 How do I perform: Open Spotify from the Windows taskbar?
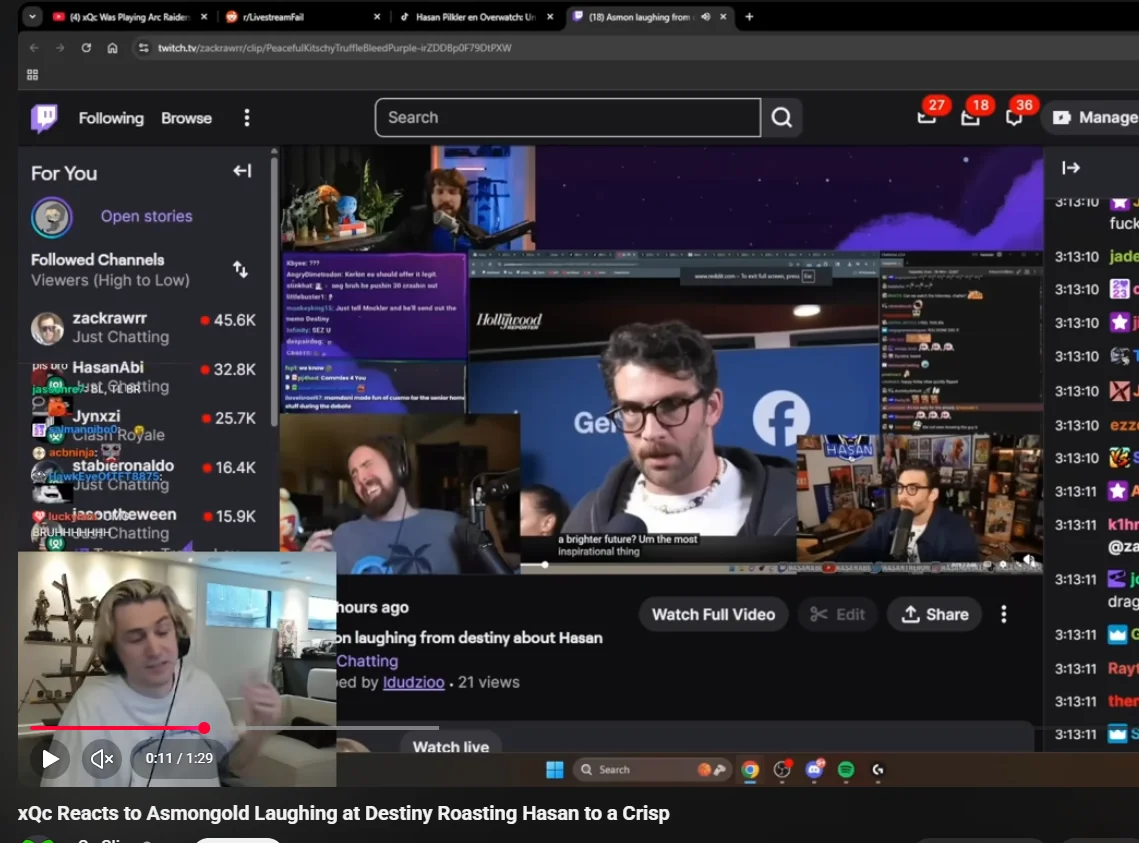[x=846, y=769]
